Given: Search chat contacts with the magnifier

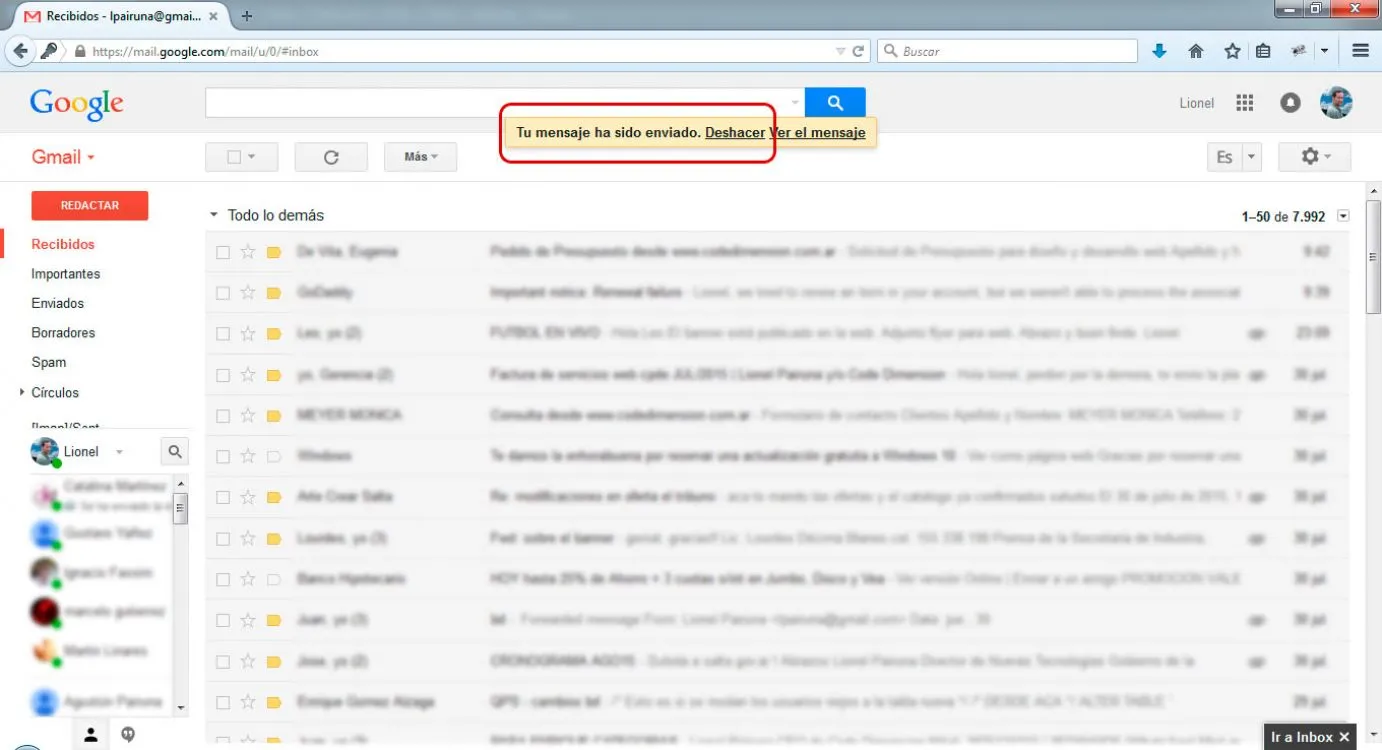Looking at the screenshot, I should coord(175,452).
